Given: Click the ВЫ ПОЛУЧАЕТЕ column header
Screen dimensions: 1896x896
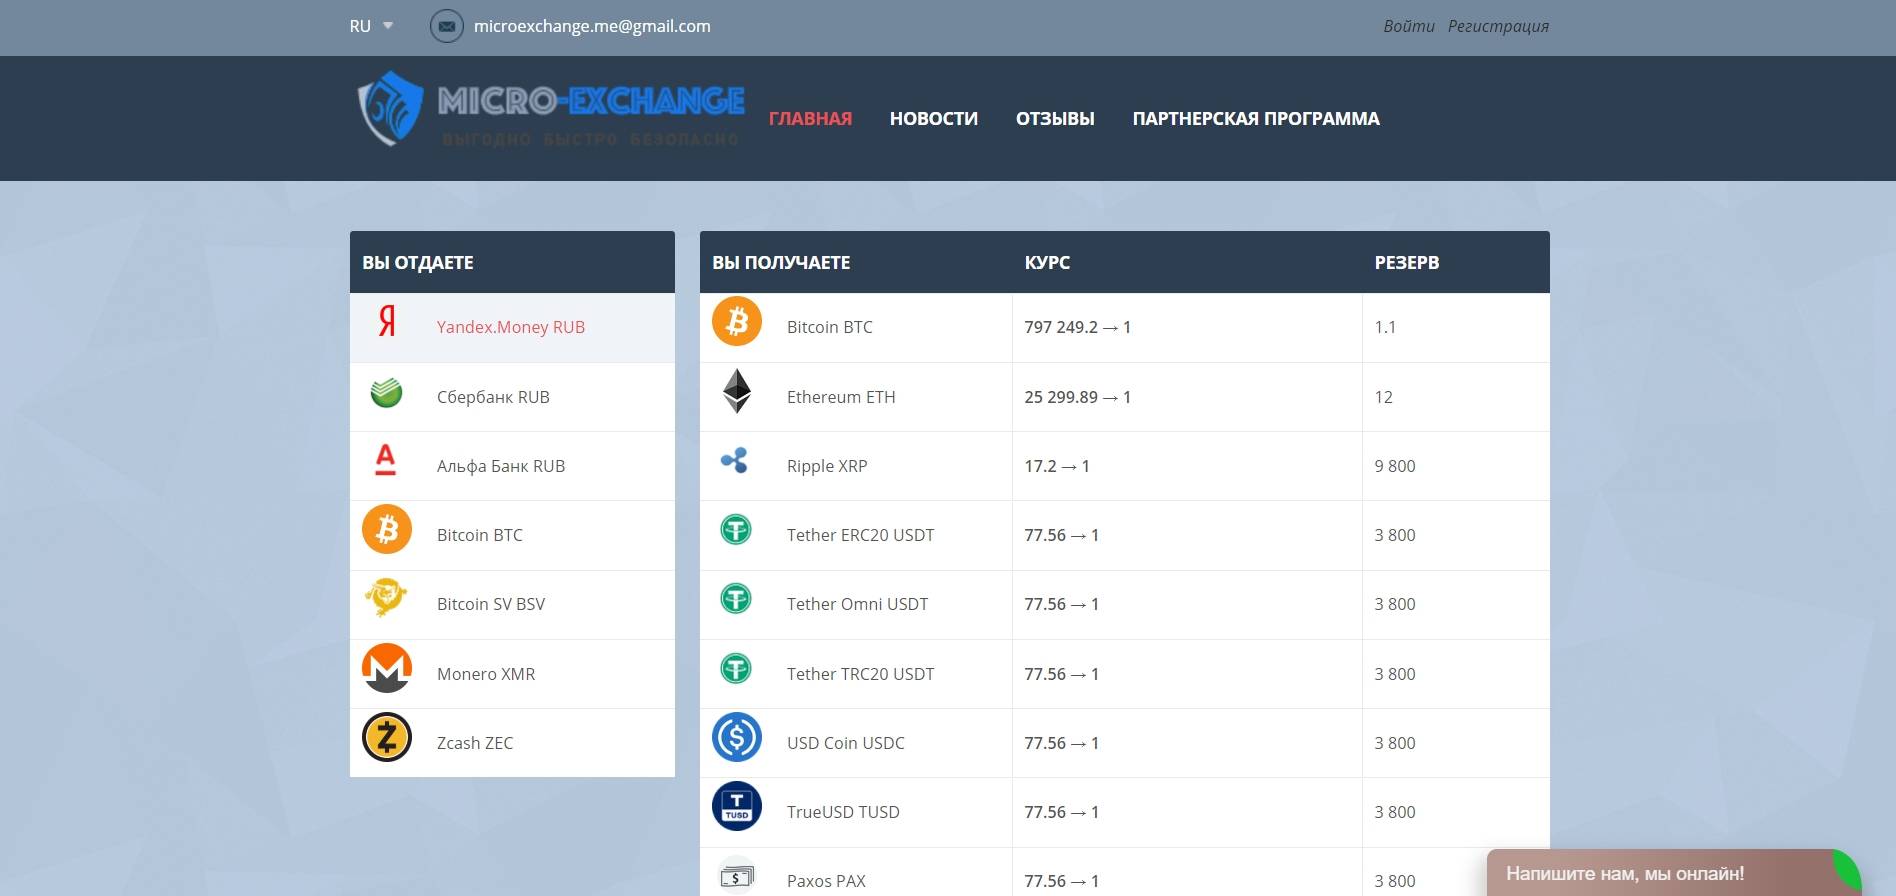Looking at the screenshot, I should (x=781, y=262).
